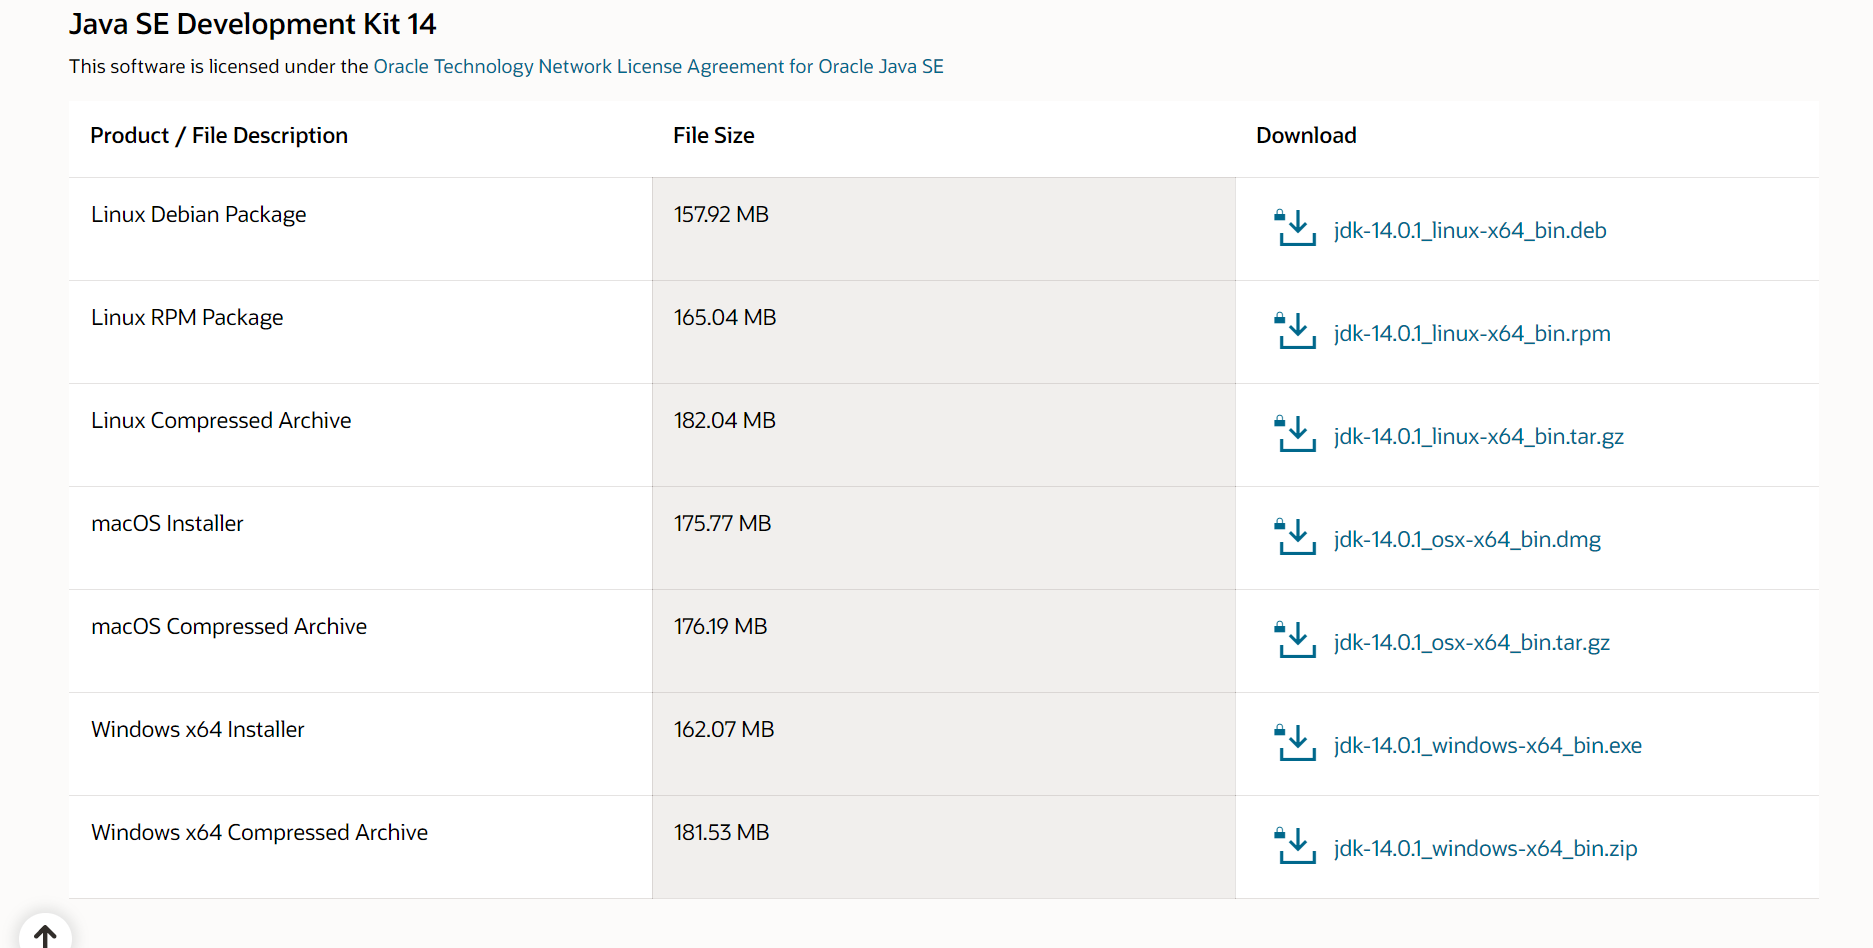
Task: Click download icon for jdk-14.0.1_linux-x64_bin.deb
Action: coord(1296,228)
